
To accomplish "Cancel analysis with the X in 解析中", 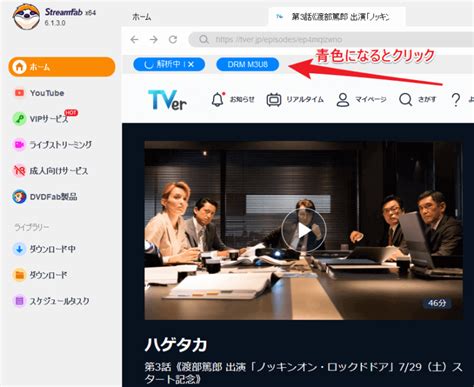I will (x=191, y=64).
